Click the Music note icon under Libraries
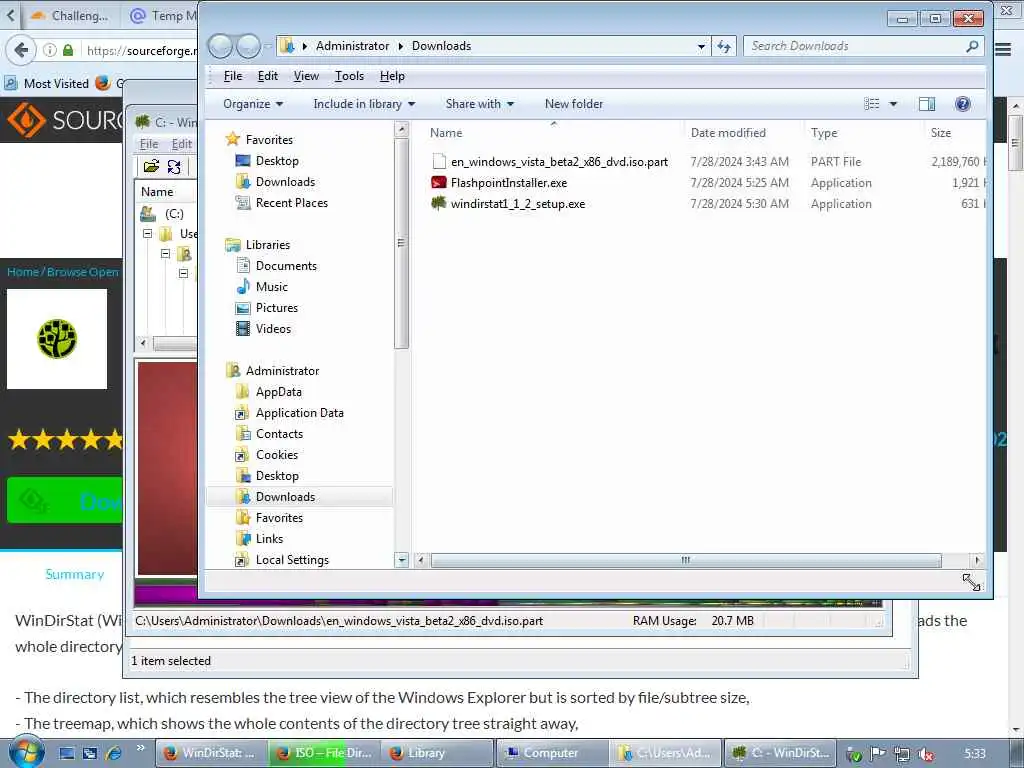This screenshot has width=1024, height=768. point(243,287)
